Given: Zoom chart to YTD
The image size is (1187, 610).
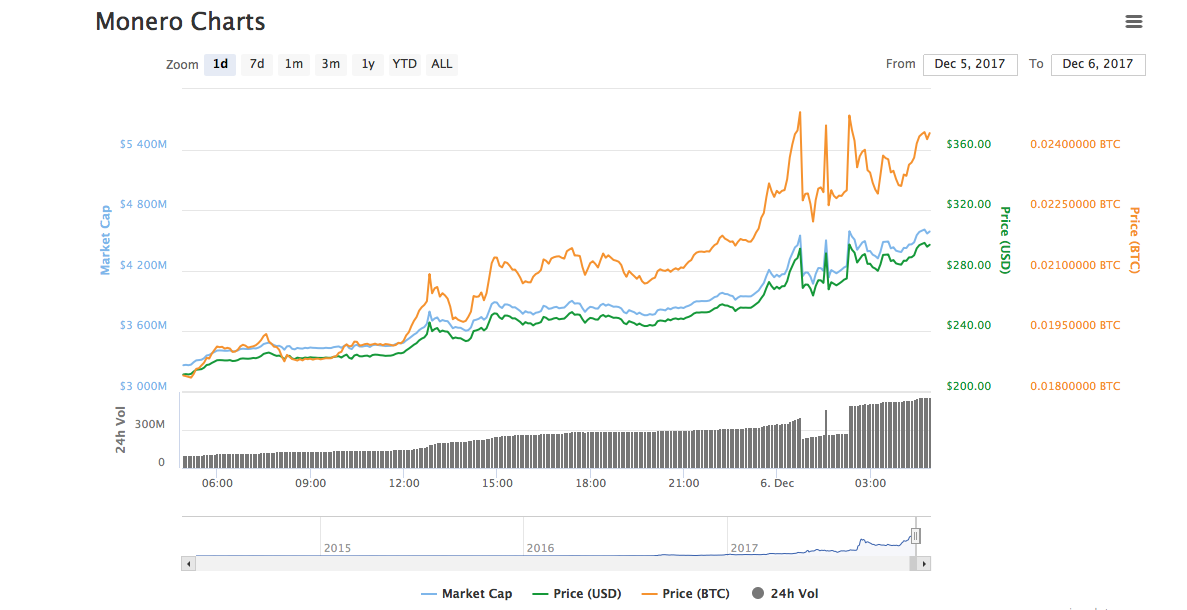Looking at the screenshot, I should 404,64.
